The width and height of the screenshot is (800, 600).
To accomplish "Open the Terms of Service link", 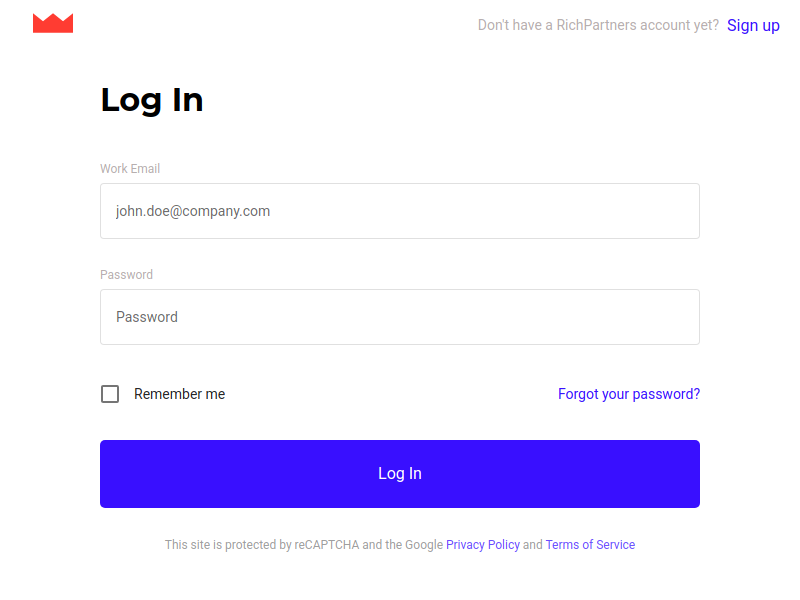I will coord(590,544).
